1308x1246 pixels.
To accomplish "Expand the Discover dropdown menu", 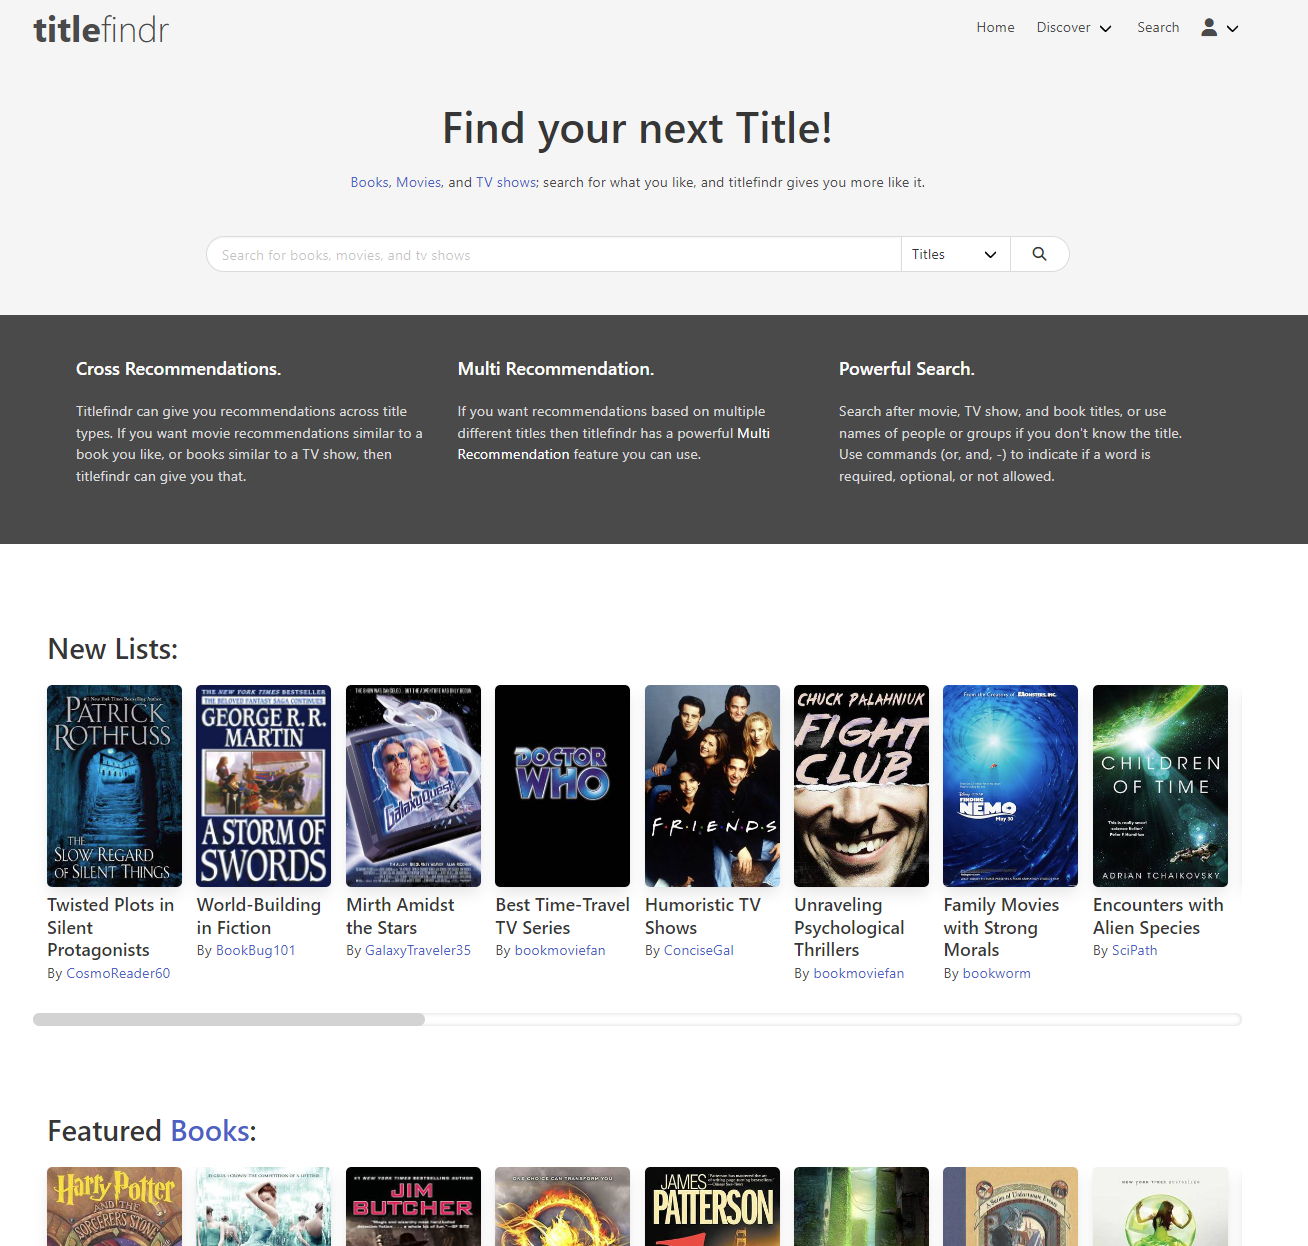I will point(1073,28).
